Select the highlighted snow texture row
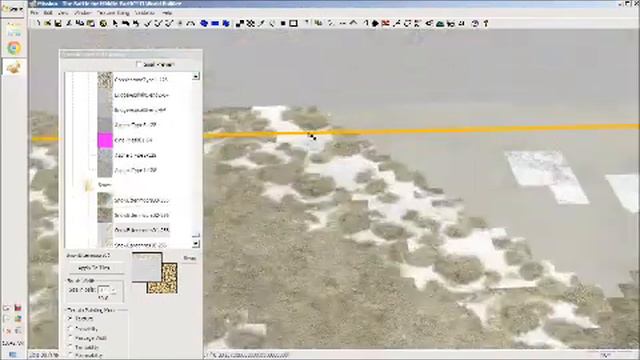This screenshot has height=360, width=640. click(141, 230)
